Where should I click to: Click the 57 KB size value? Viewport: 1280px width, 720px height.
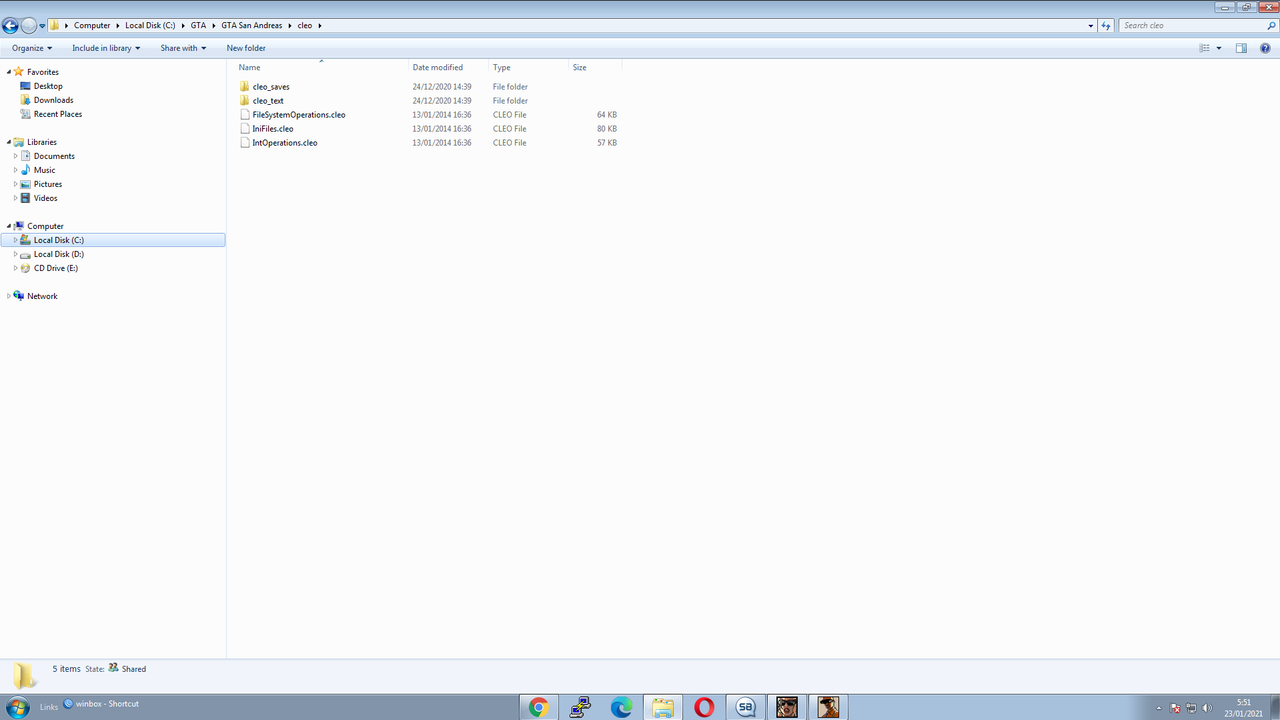[606, 143]
